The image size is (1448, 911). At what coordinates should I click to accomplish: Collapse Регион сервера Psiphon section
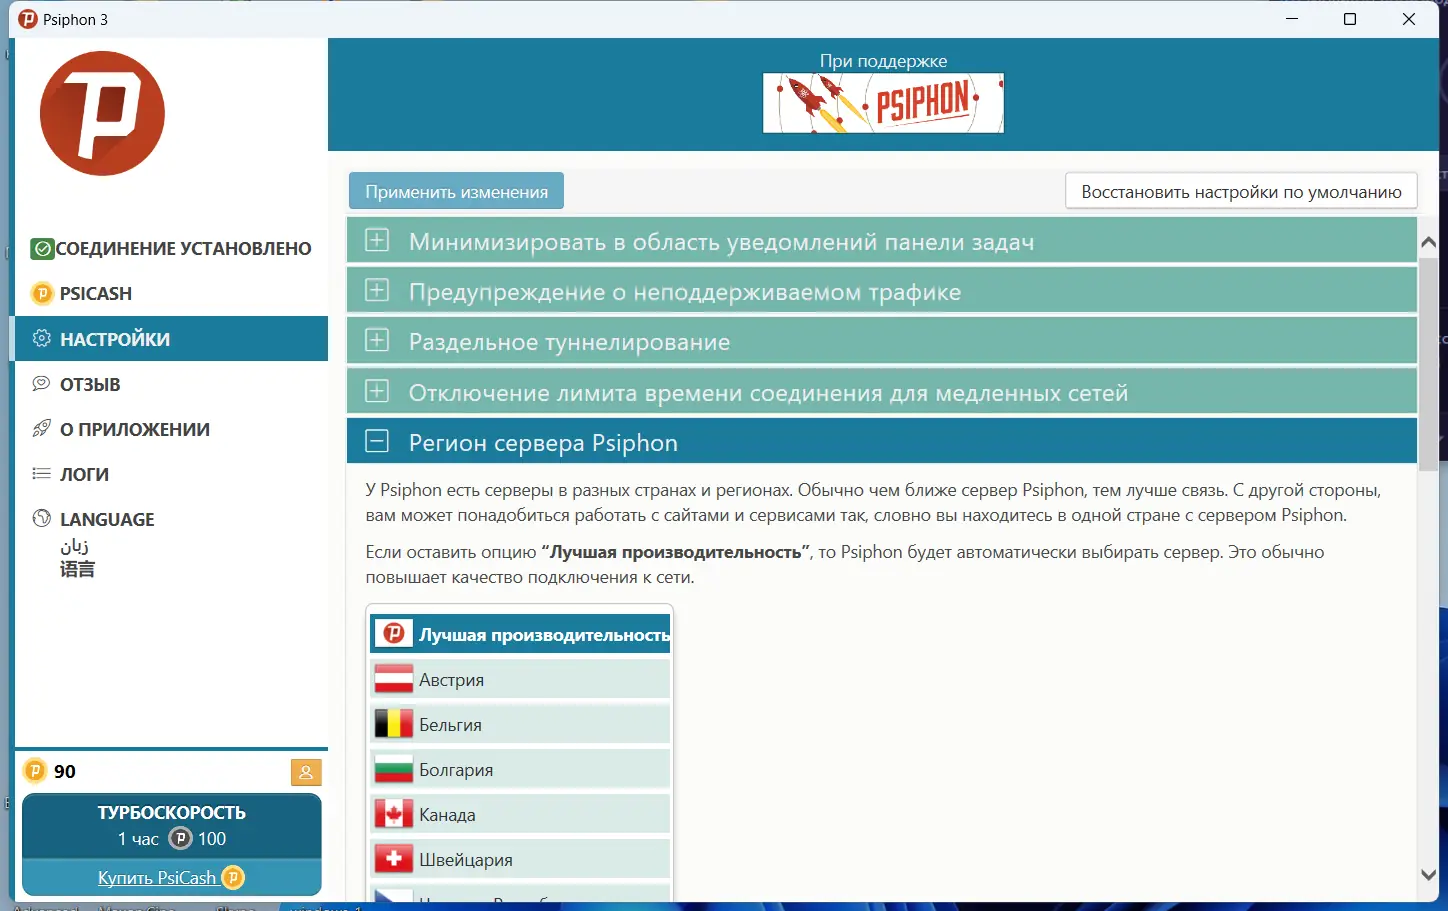(882, 442)
